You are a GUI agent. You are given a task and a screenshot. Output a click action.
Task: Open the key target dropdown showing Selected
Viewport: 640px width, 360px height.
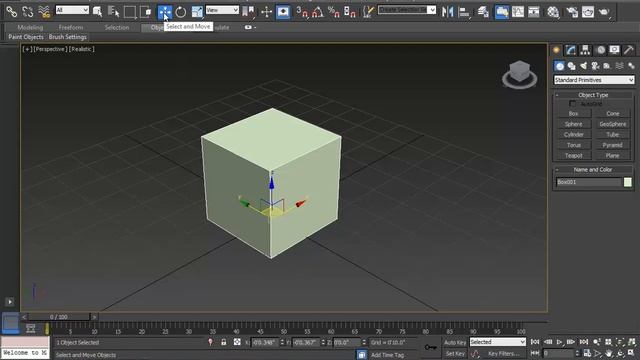tap(498, 342)
